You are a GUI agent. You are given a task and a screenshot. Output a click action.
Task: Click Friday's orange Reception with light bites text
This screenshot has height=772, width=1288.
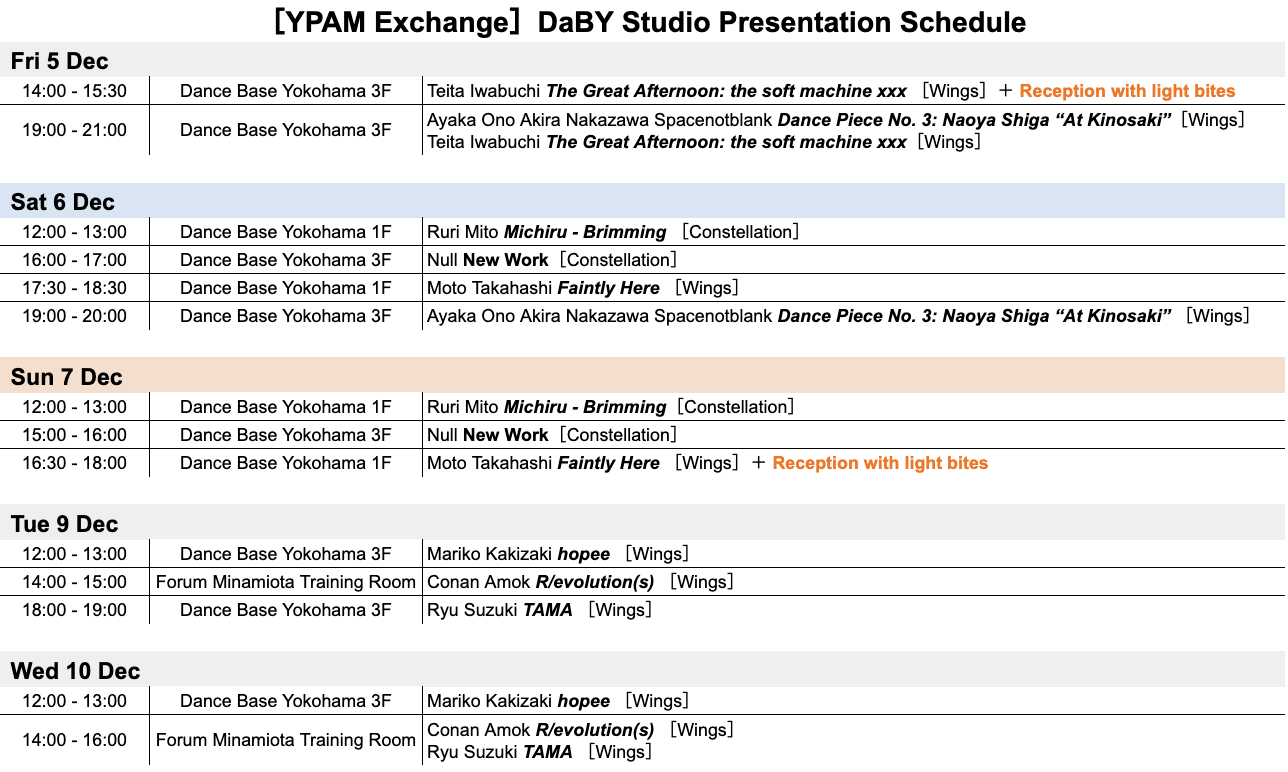1127,91
